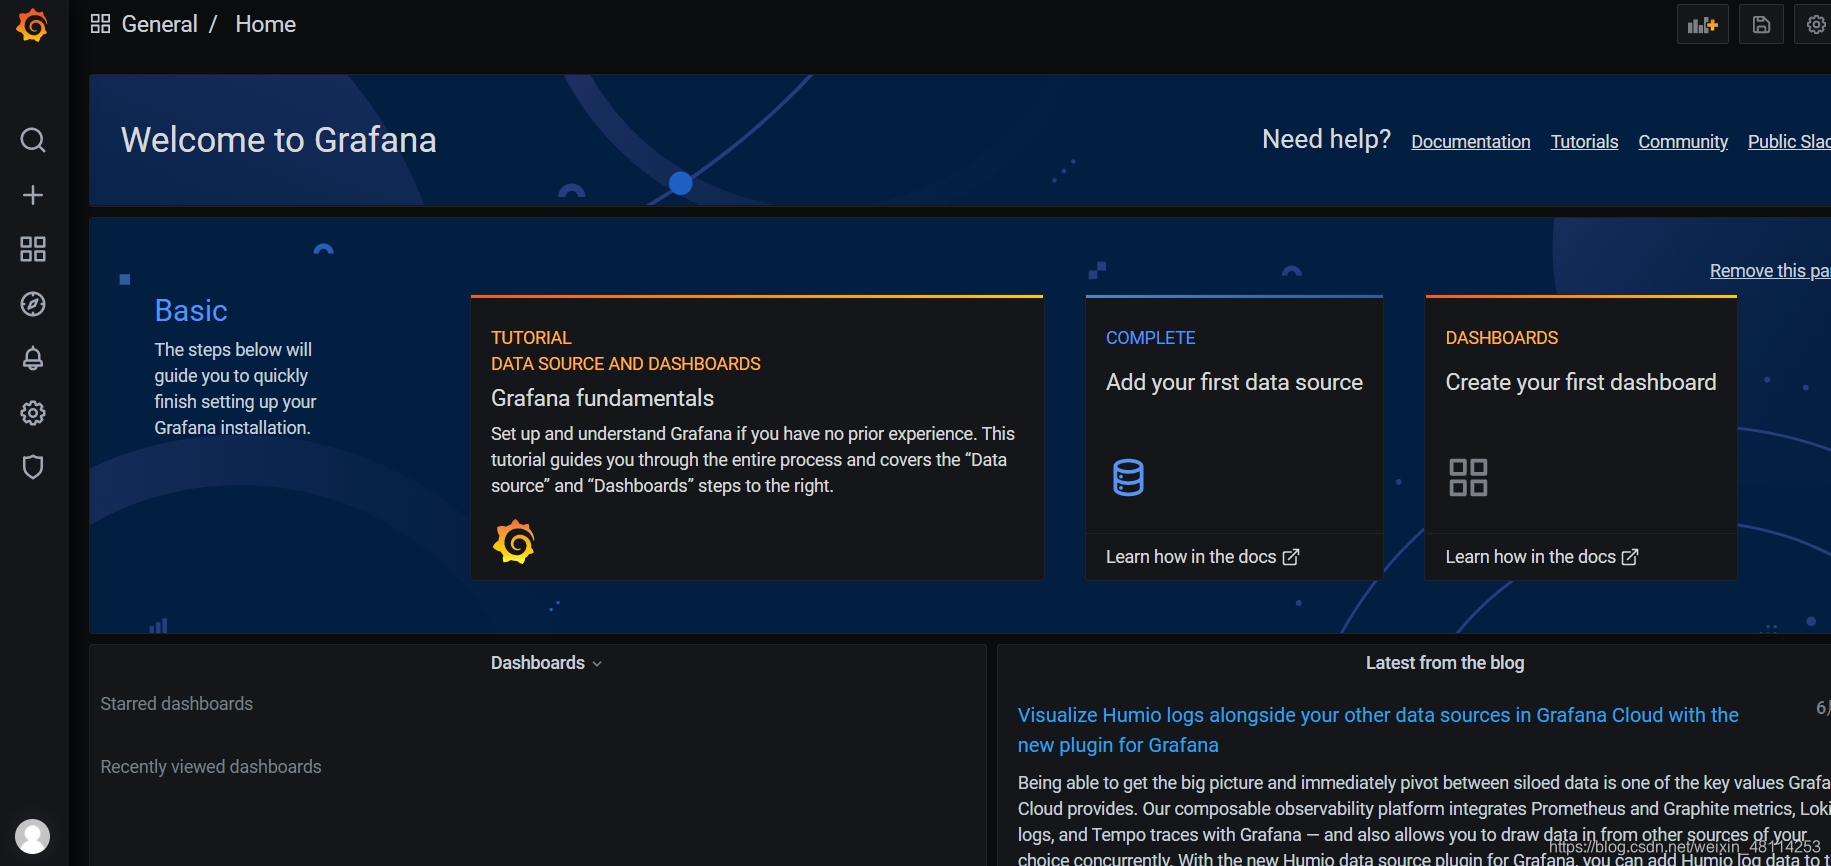Click Learn how in docs under dashboard card

(1541, 557)
